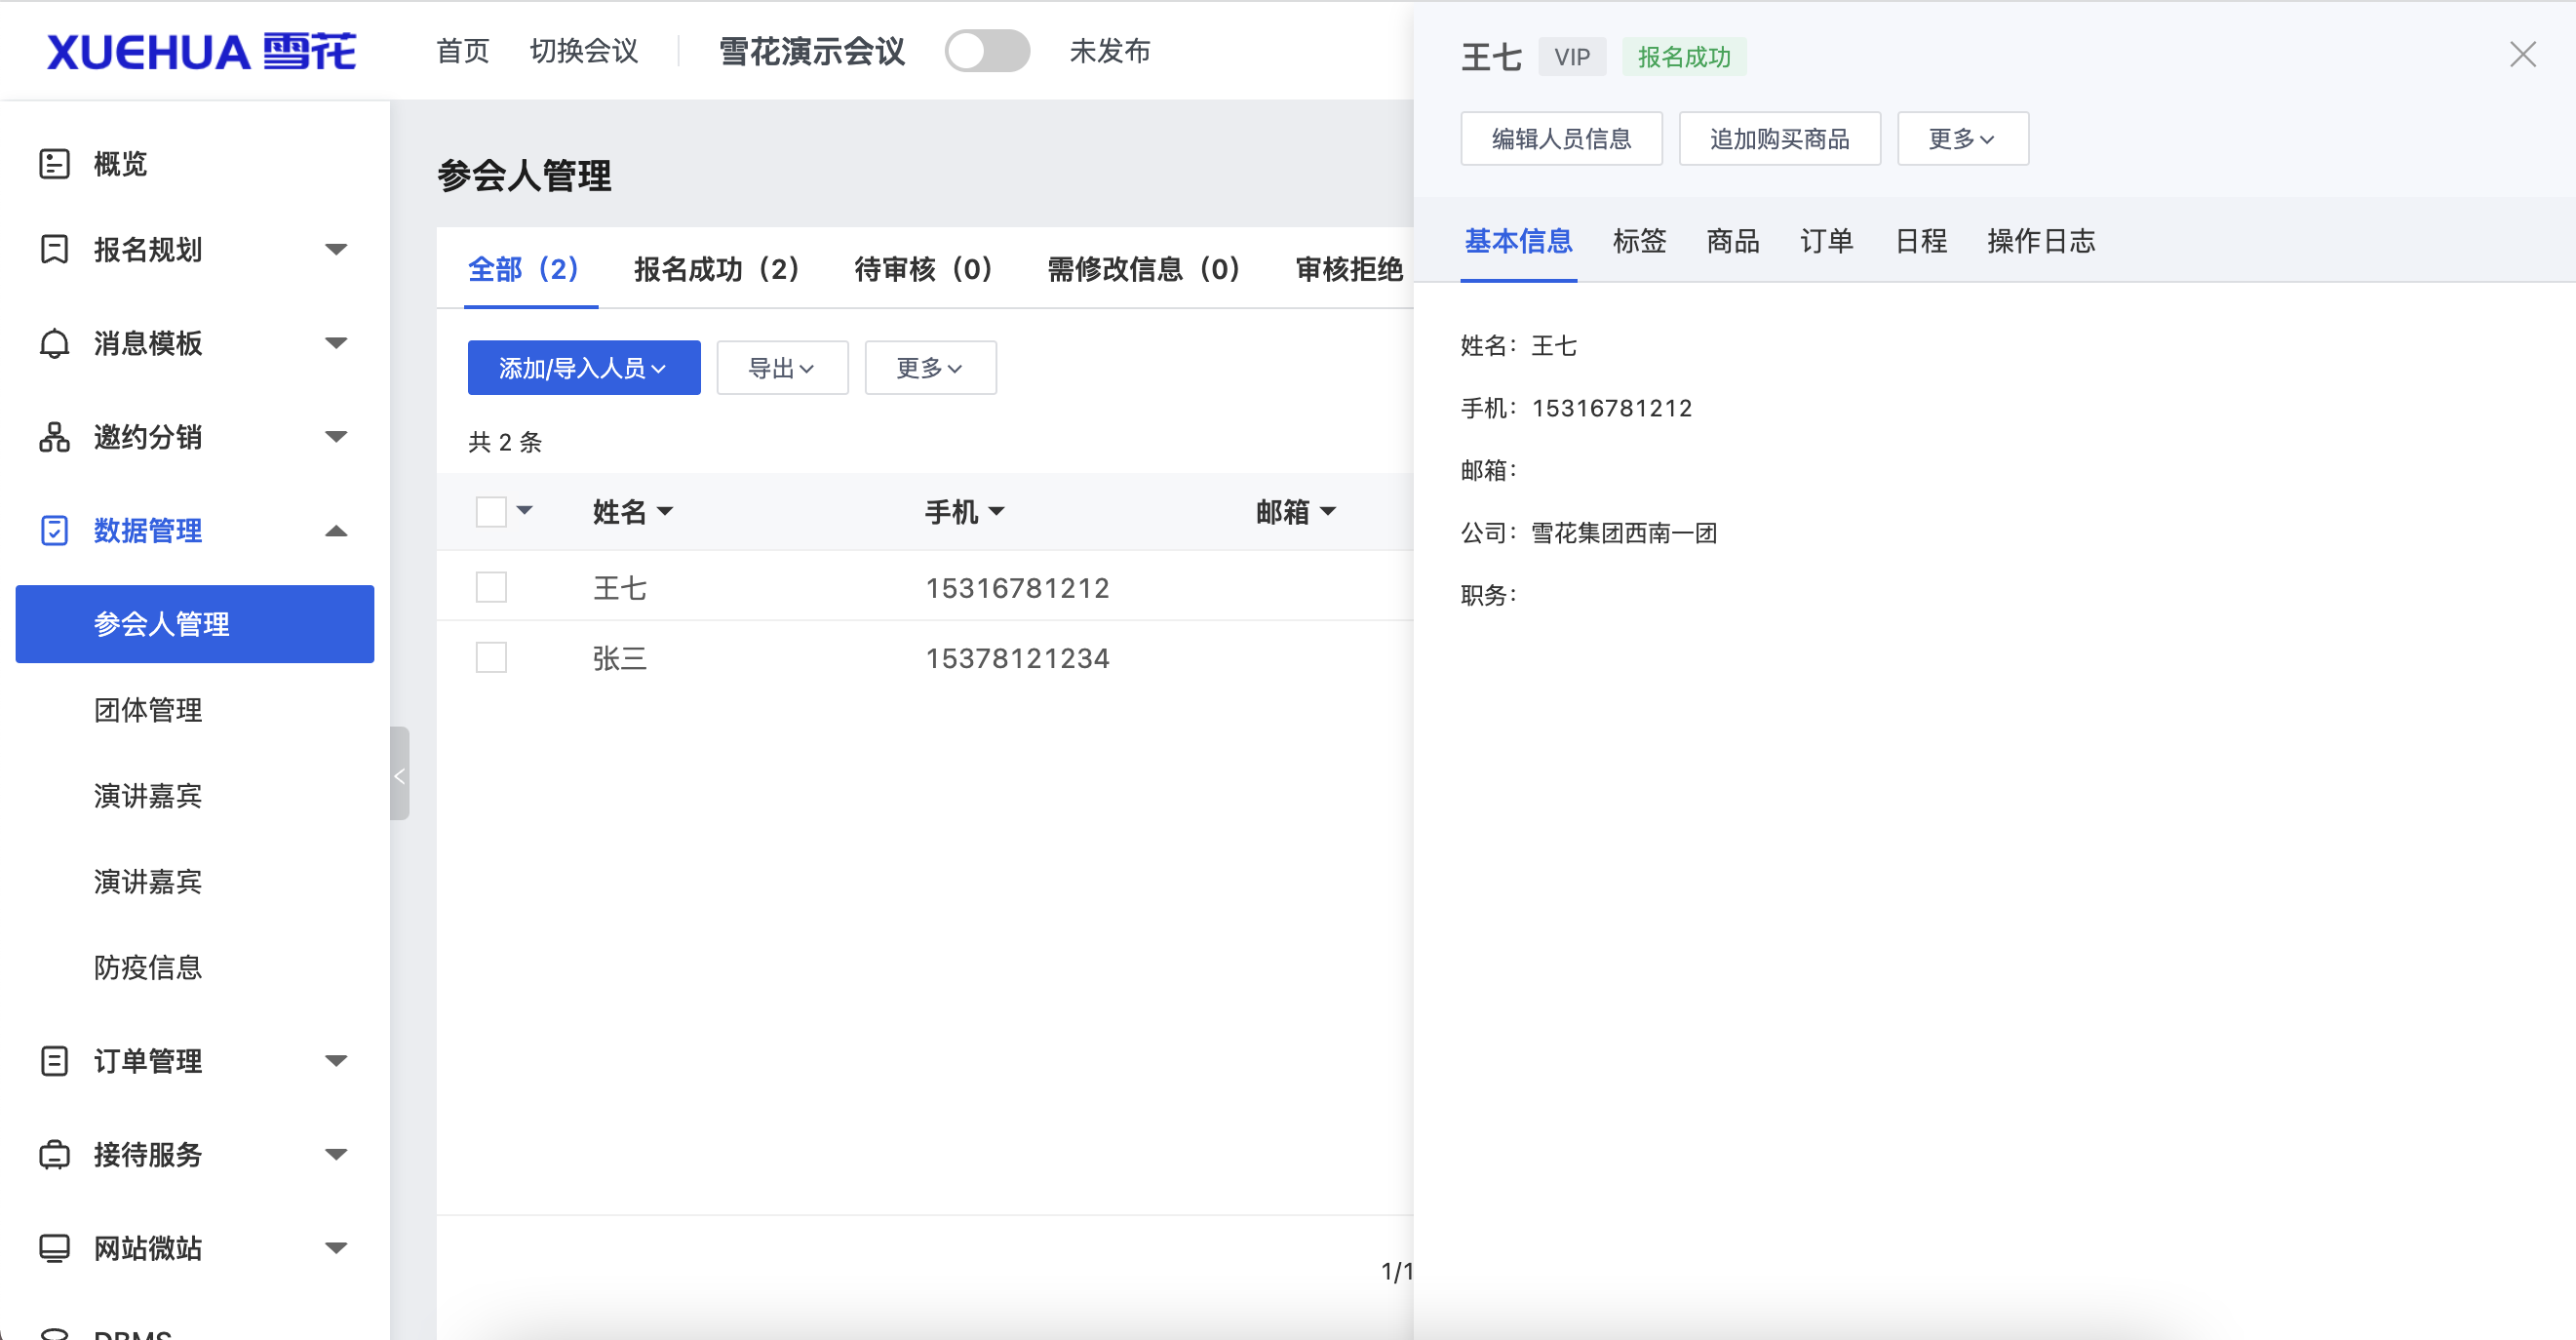Expand the 接待服务 menu
This screenshot has width=2576, height=1340.
[336, 1154]
